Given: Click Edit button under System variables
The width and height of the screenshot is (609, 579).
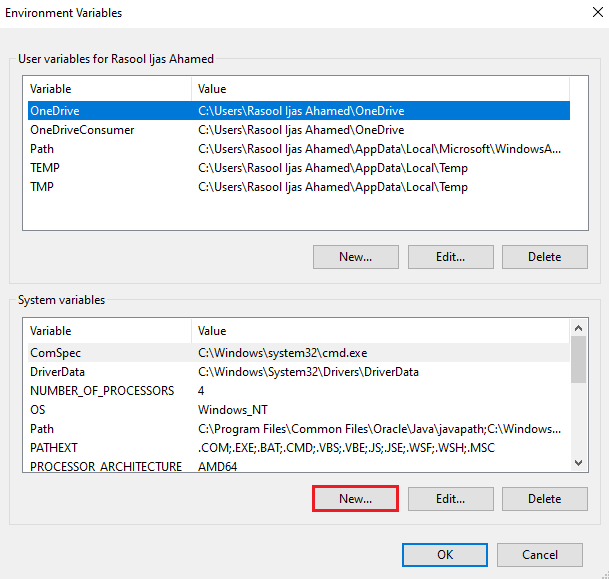Looking at the screenshot, I should click(451, 499).
